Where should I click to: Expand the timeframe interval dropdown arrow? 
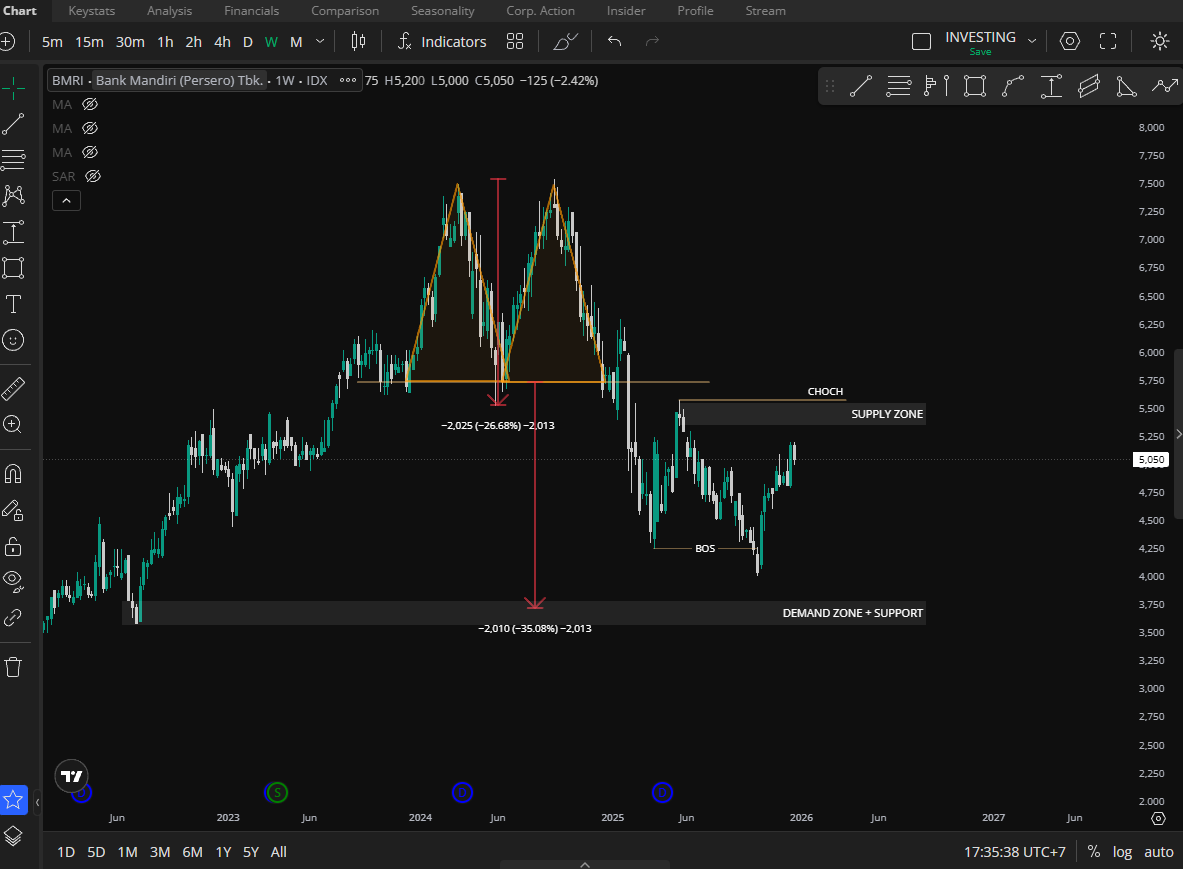320,41
